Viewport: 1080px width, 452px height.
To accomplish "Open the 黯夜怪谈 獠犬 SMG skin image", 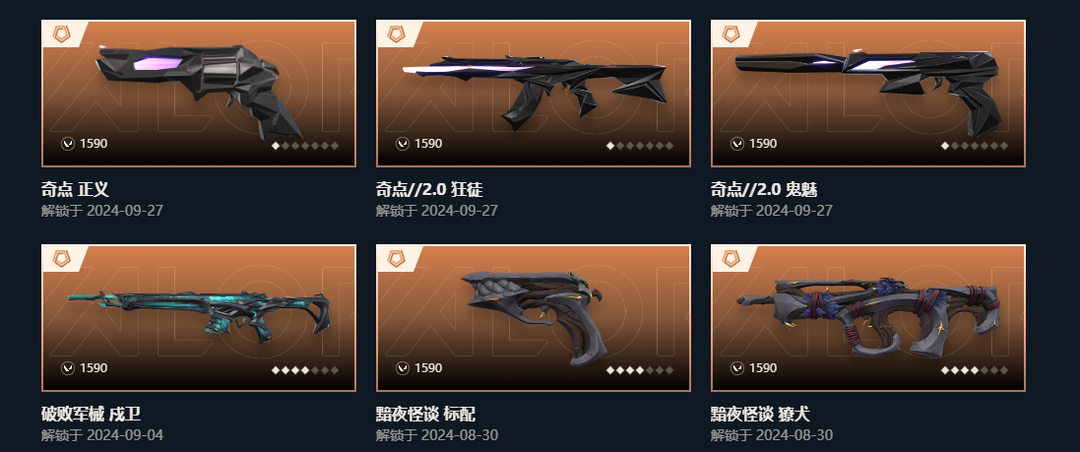I will [868, 318].
